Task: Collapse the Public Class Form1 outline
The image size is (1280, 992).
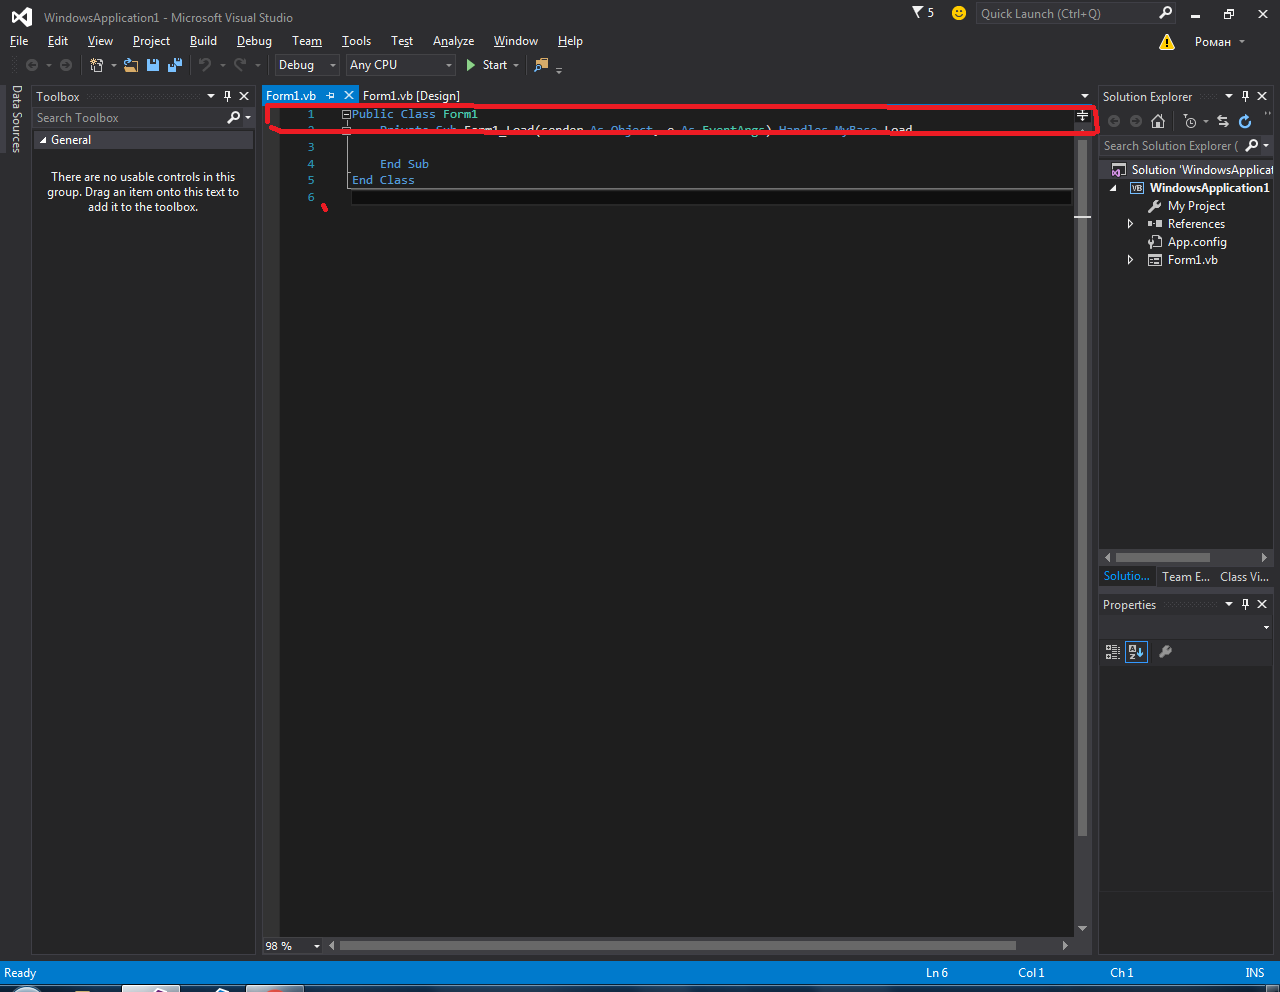Action: tap(346, 115)
